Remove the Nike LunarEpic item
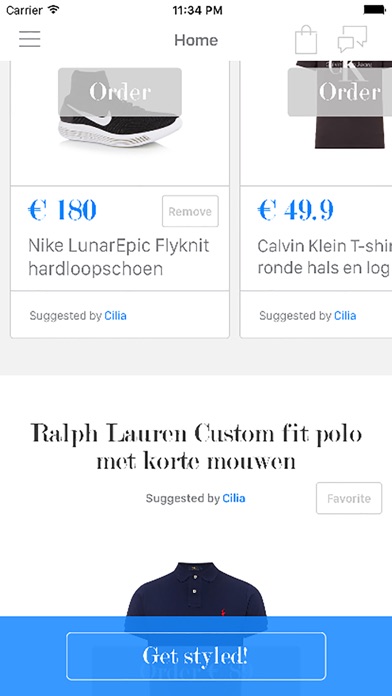The width and height of the screenshot is (392, 696). pyautogui.click(x=190, y=211)
